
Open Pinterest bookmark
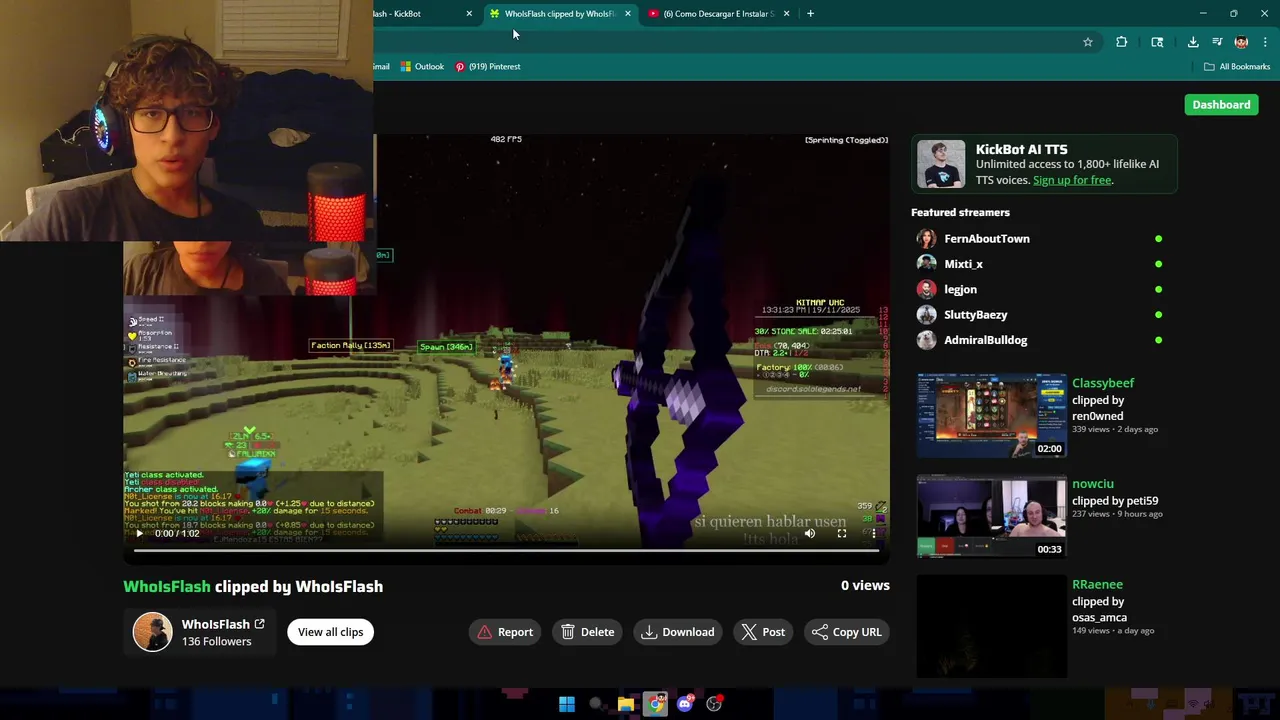[488, 67]
